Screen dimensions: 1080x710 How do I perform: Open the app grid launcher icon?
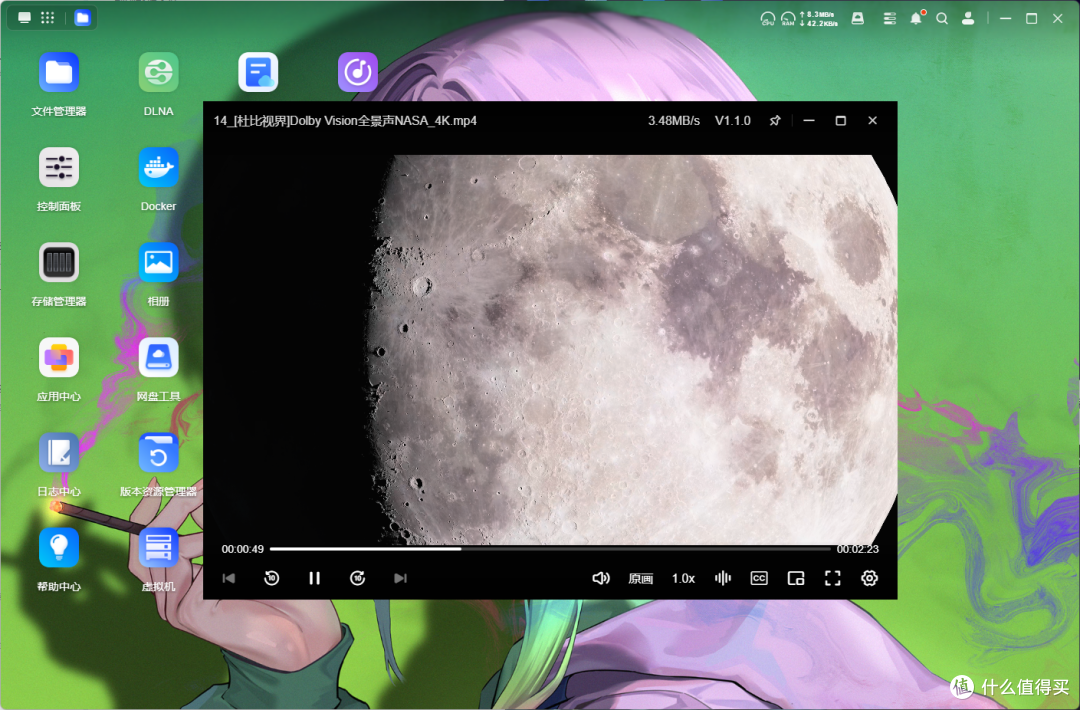[x=48, y=18]
